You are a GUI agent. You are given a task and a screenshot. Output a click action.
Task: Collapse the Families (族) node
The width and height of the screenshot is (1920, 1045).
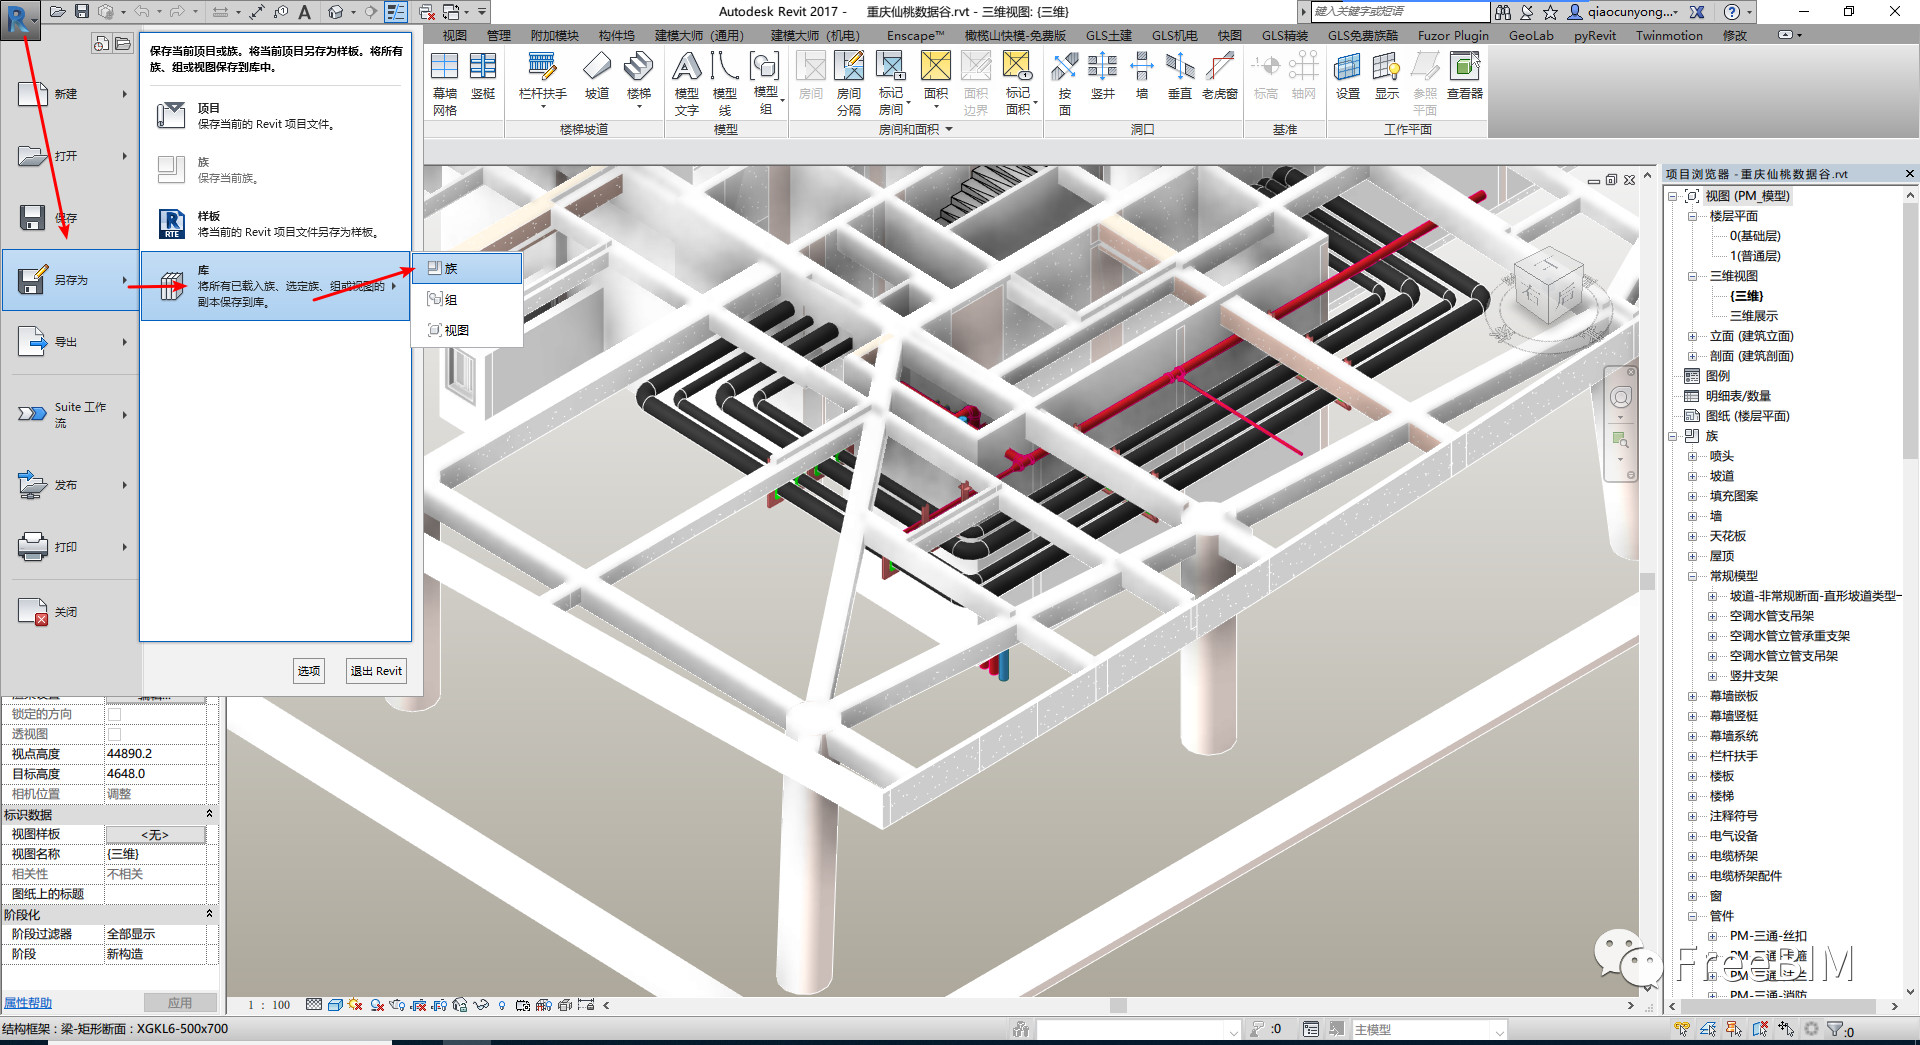pos(1672,436)
